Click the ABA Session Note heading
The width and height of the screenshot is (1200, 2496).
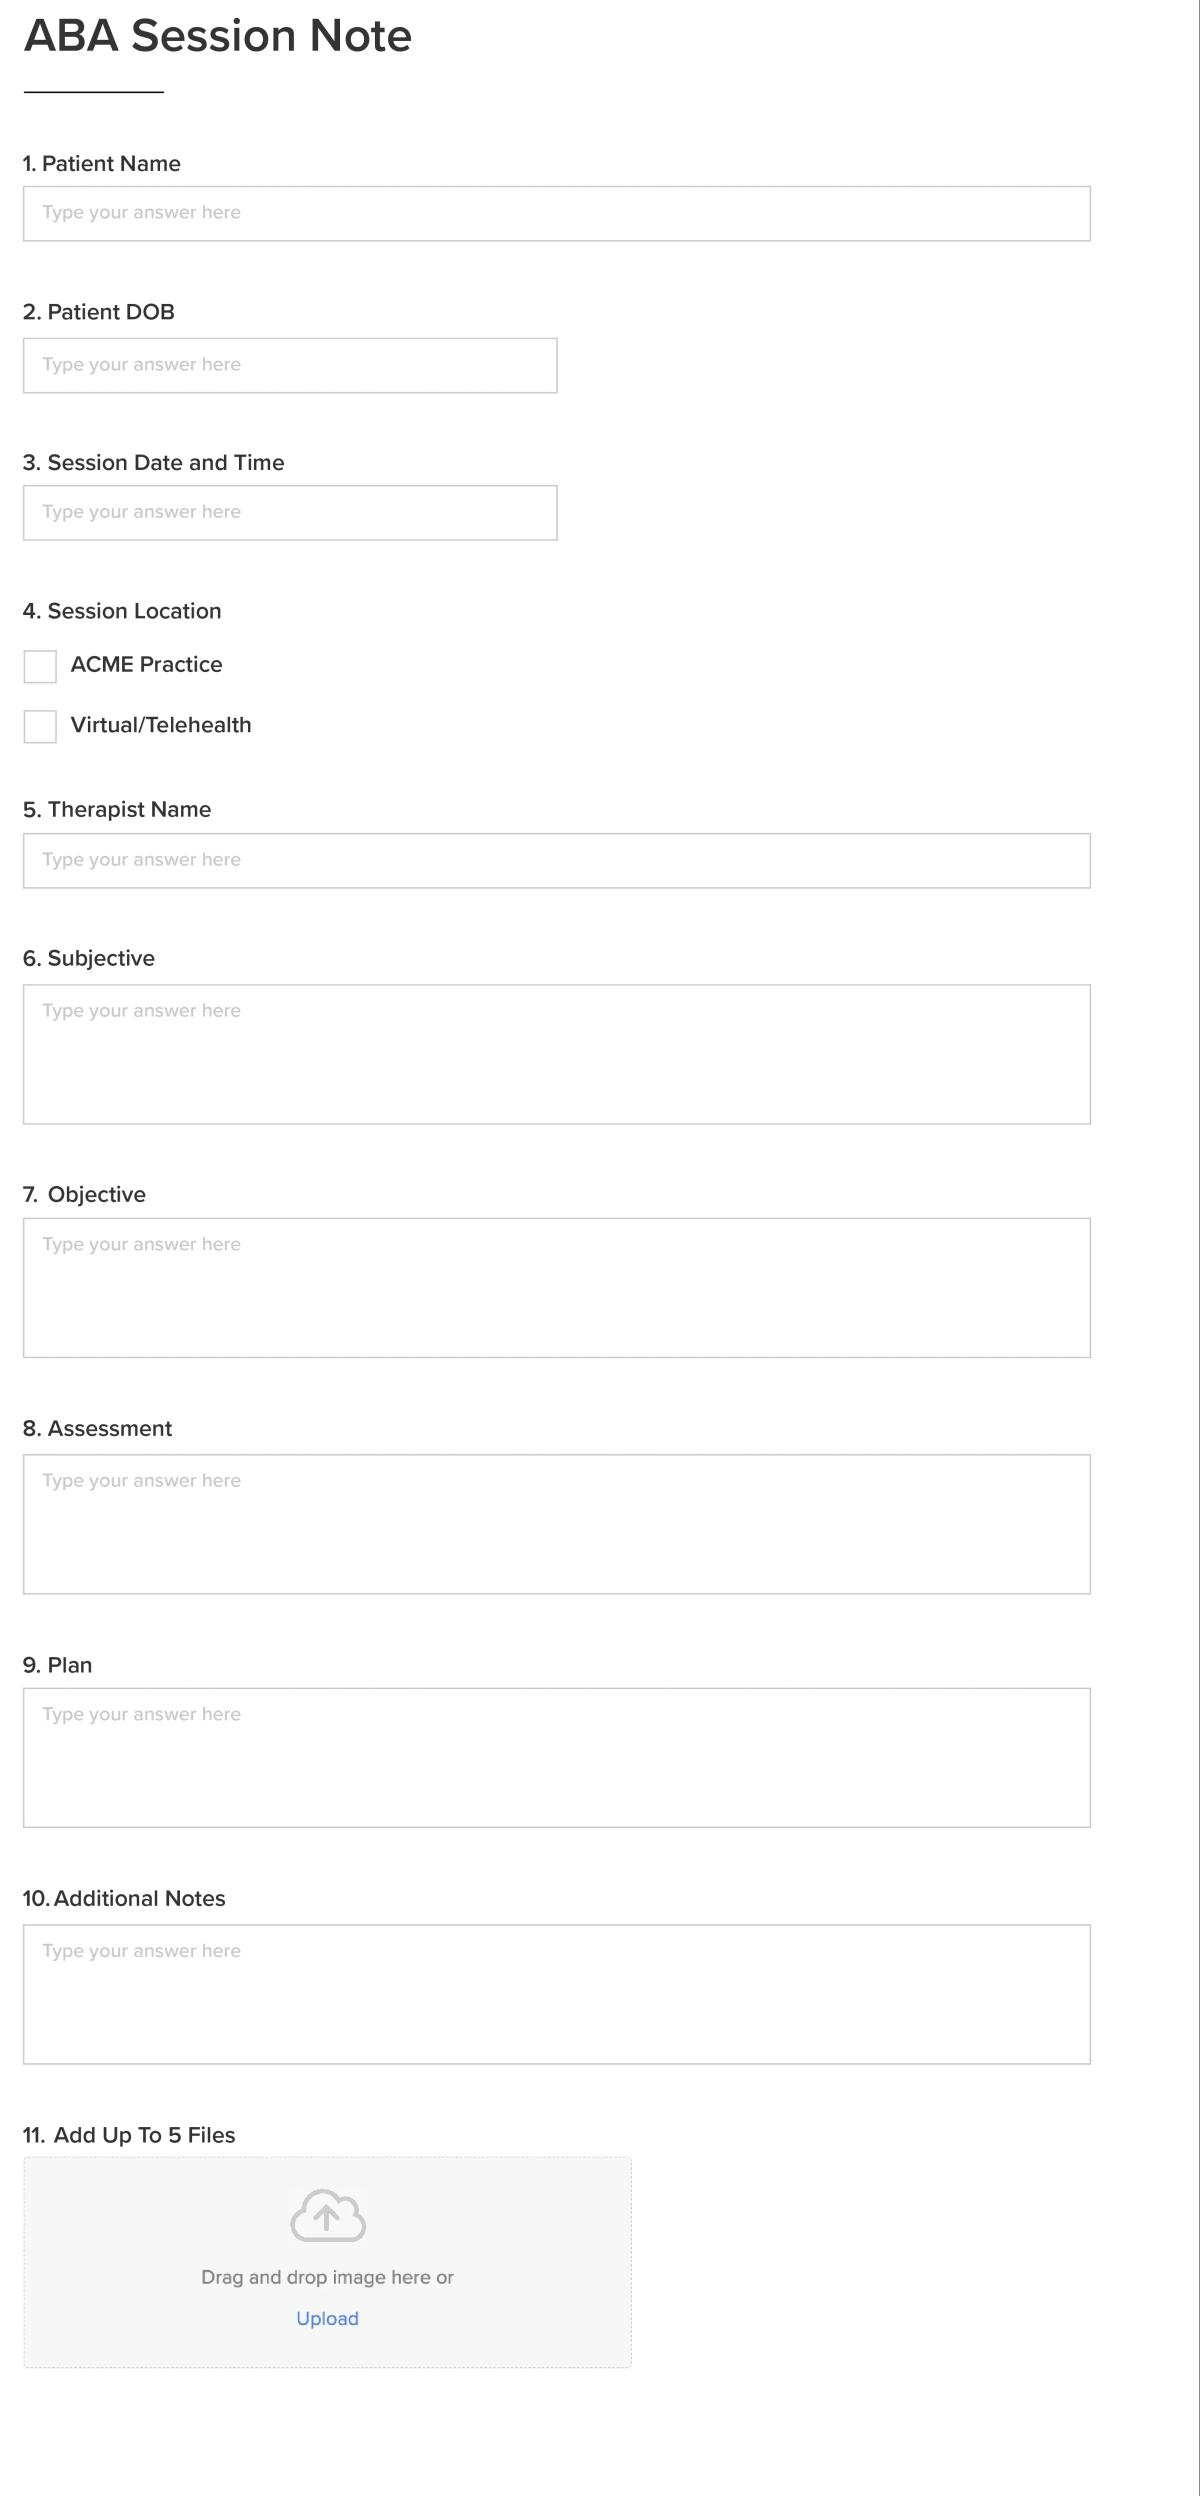[217, 36]
